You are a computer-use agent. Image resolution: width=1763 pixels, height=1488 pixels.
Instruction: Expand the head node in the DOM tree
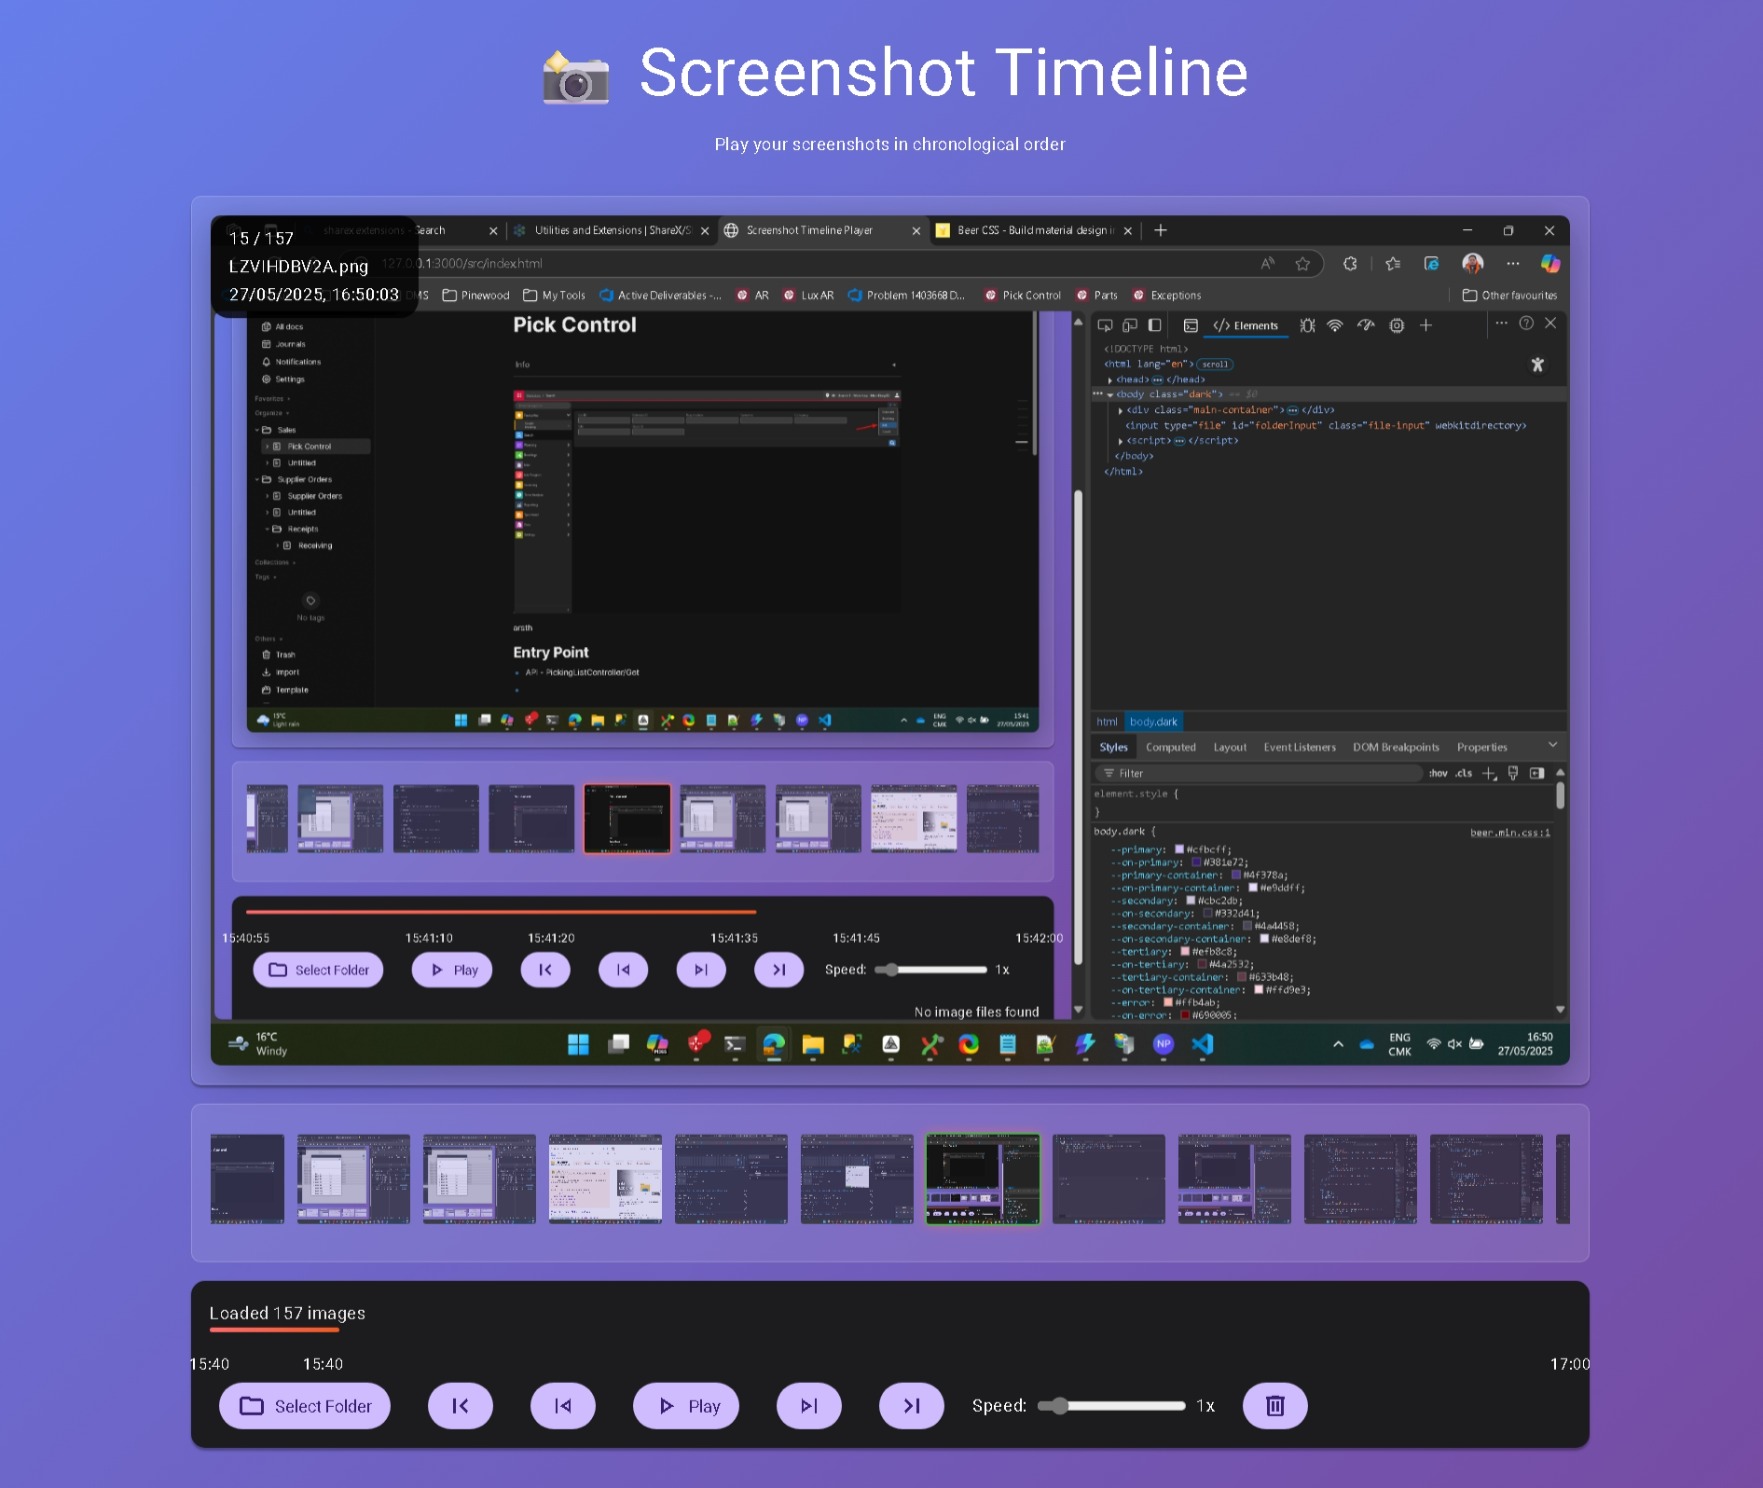point(1110,380)
